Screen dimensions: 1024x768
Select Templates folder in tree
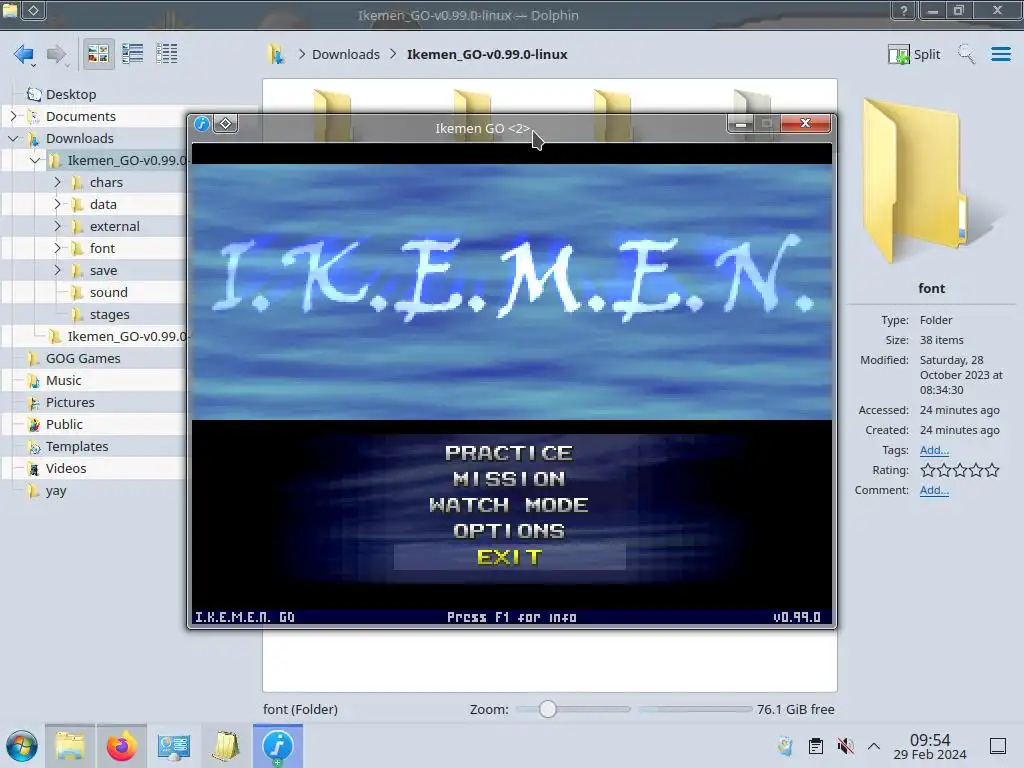(76, 446)
